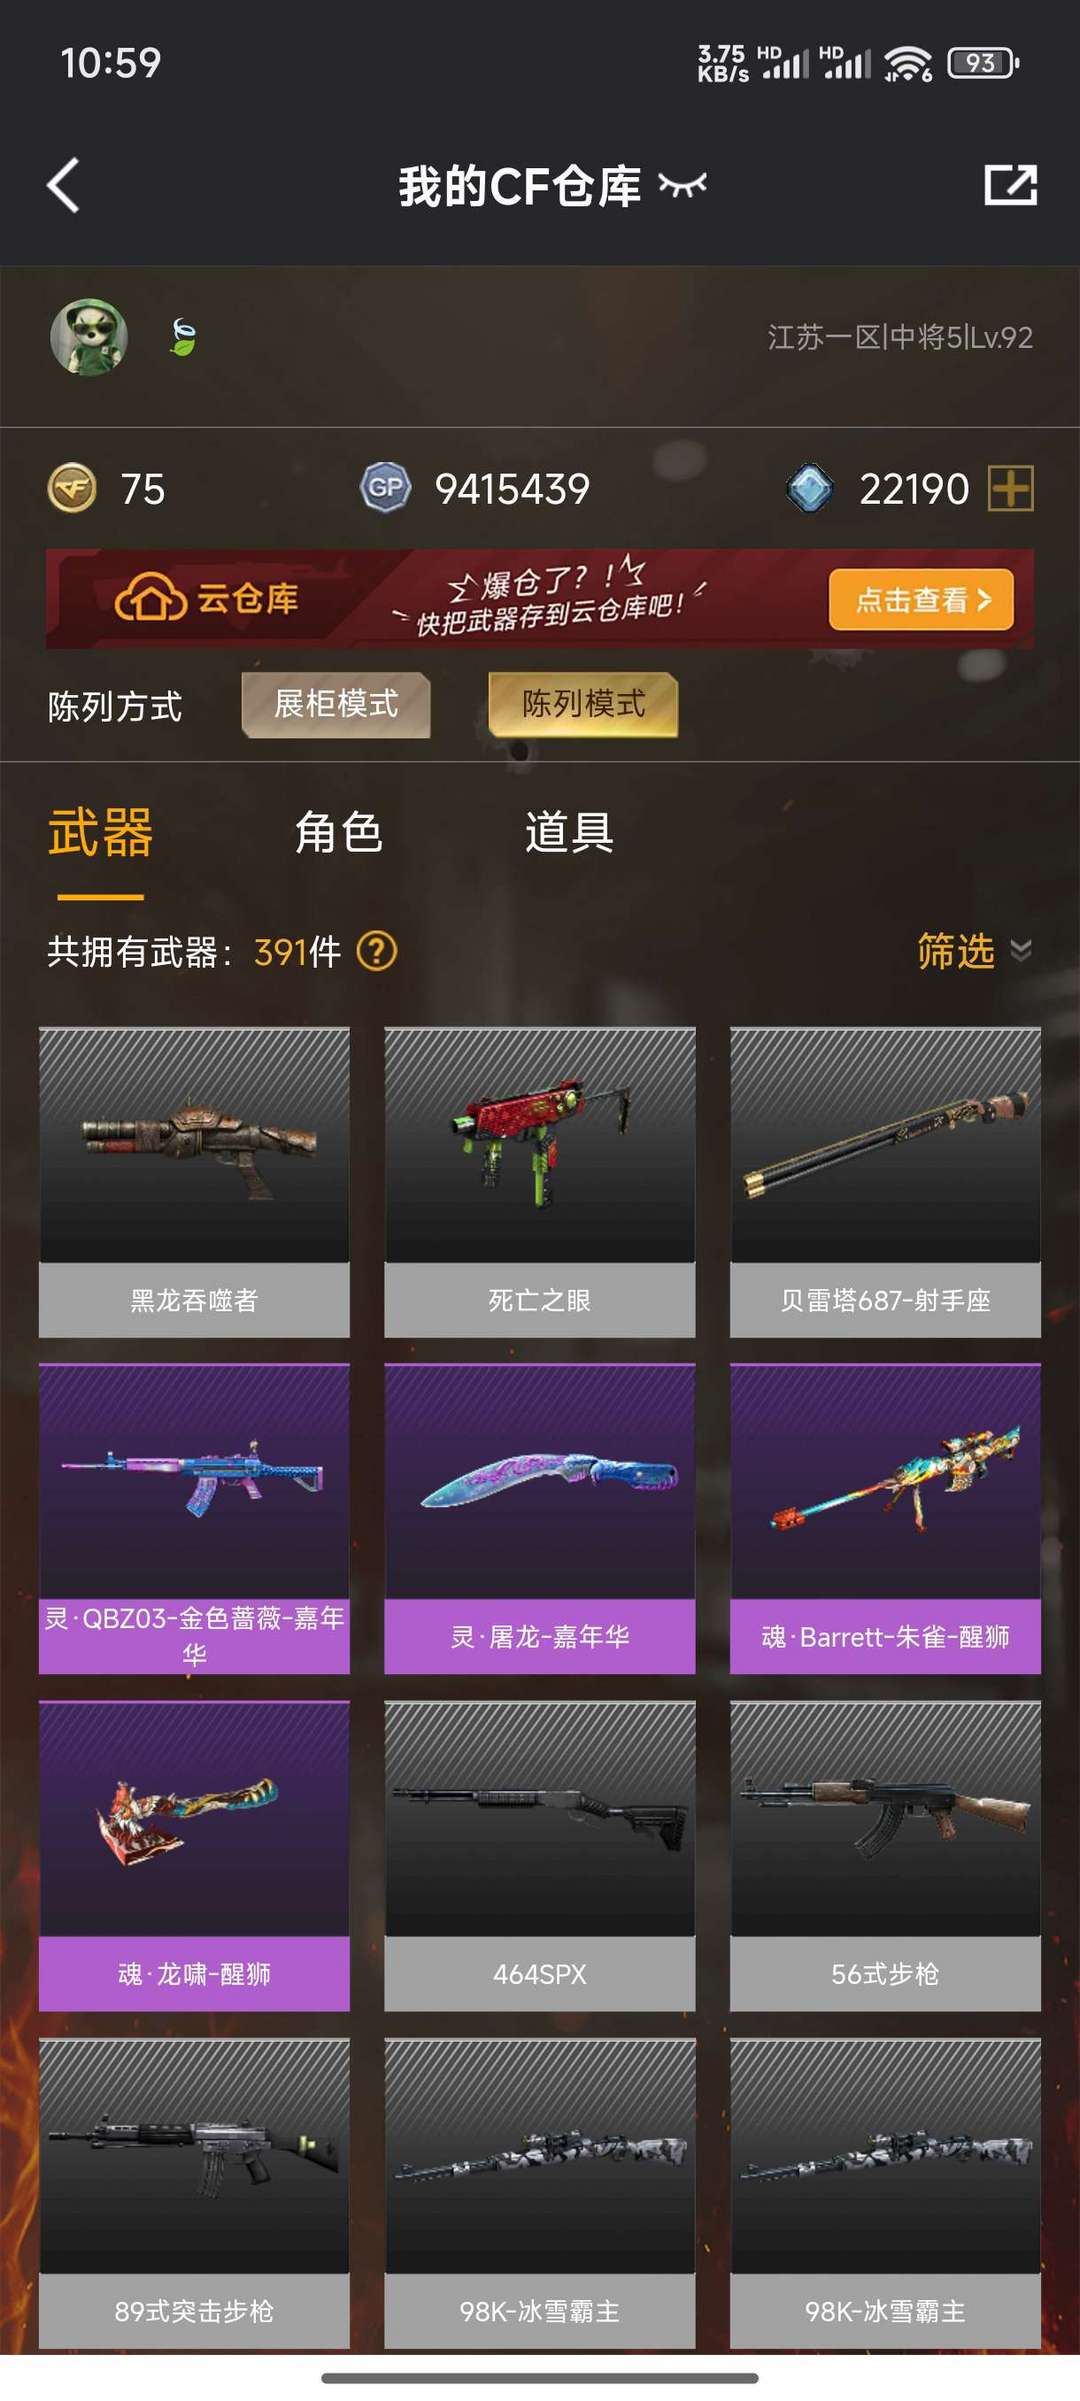The width and height of the screenshot is (1080, 2401).
Task: Tap the chevron arrow beside 筛选
Action: [1021, 950]
